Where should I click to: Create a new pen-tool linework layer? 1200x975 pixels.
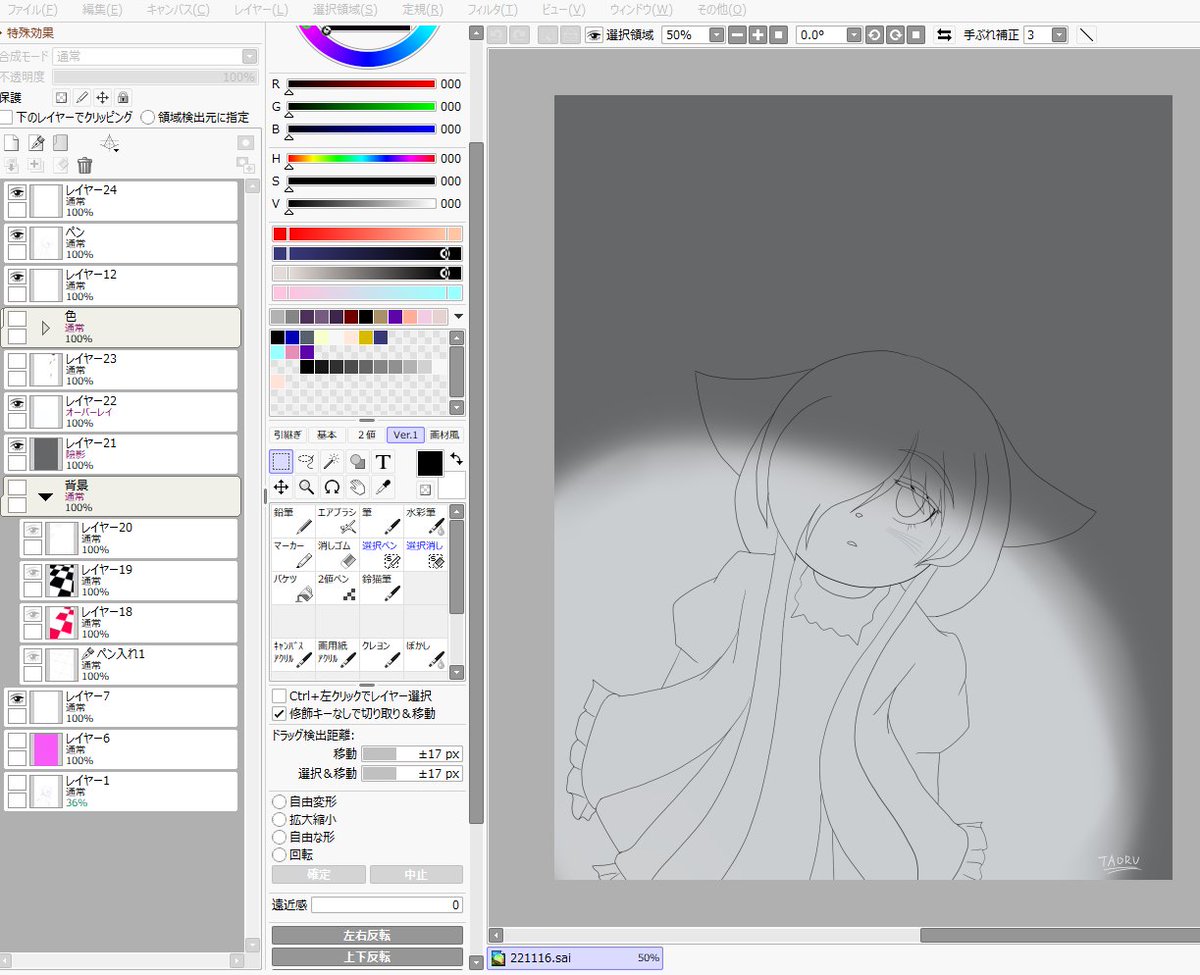37,143
